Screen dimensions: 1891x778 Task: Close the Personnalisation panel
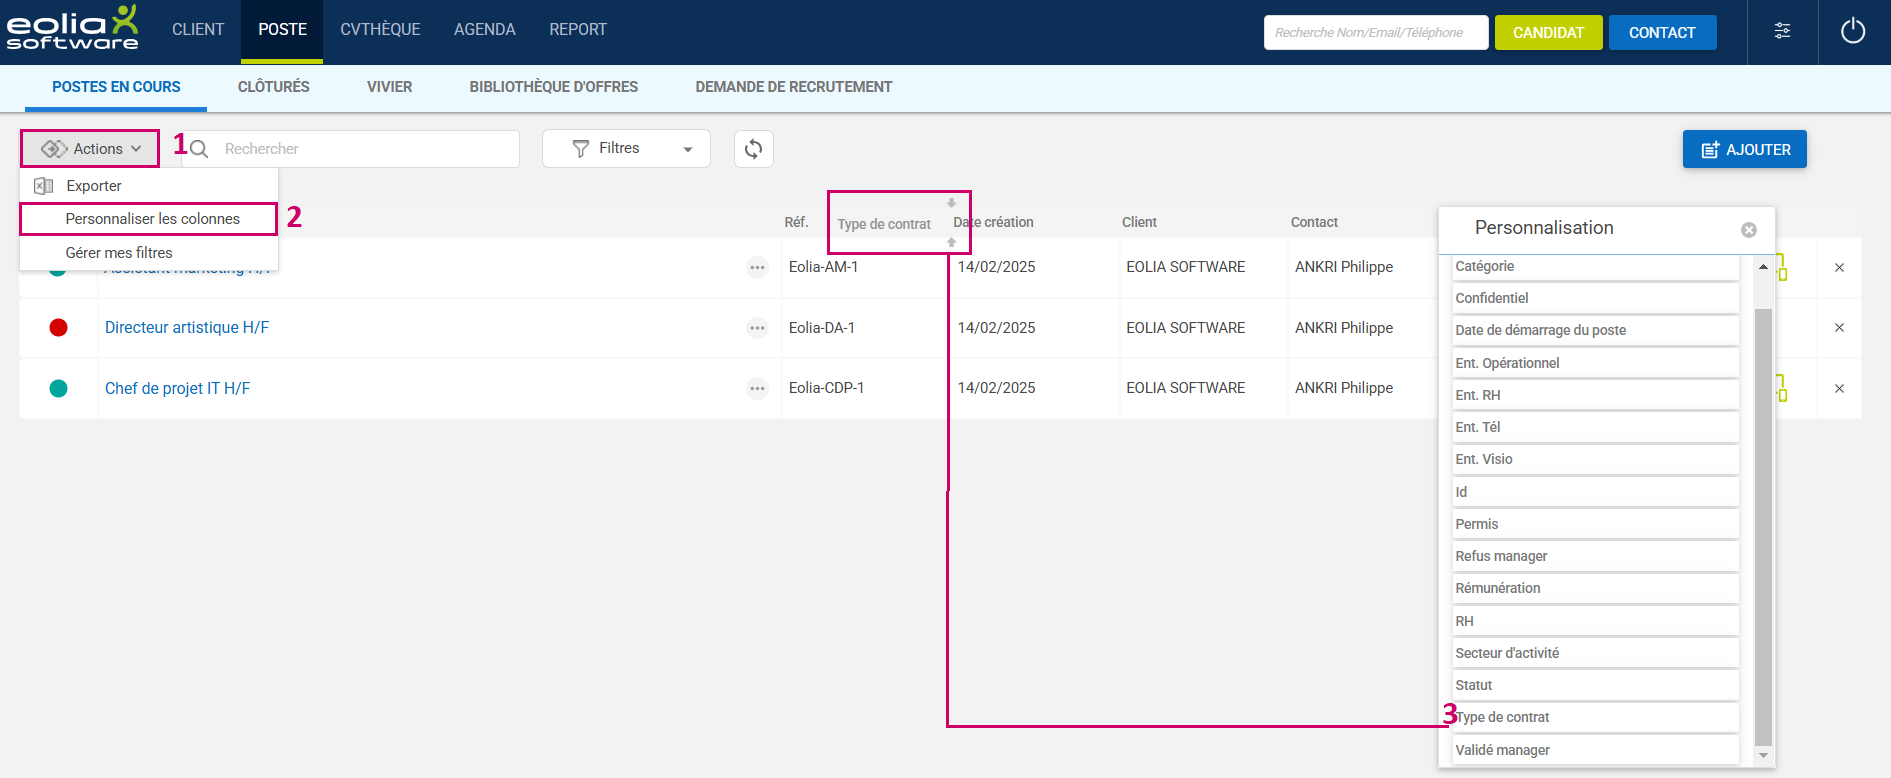(x=1748, y=230)
